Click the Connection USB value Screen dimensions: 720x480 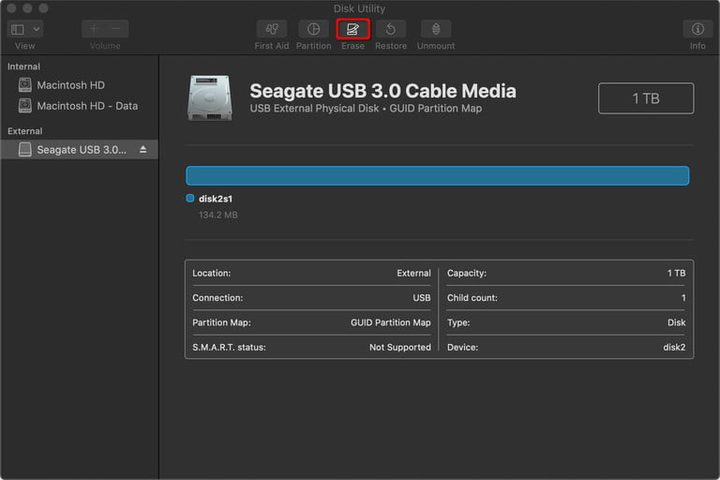click(422, 298)
